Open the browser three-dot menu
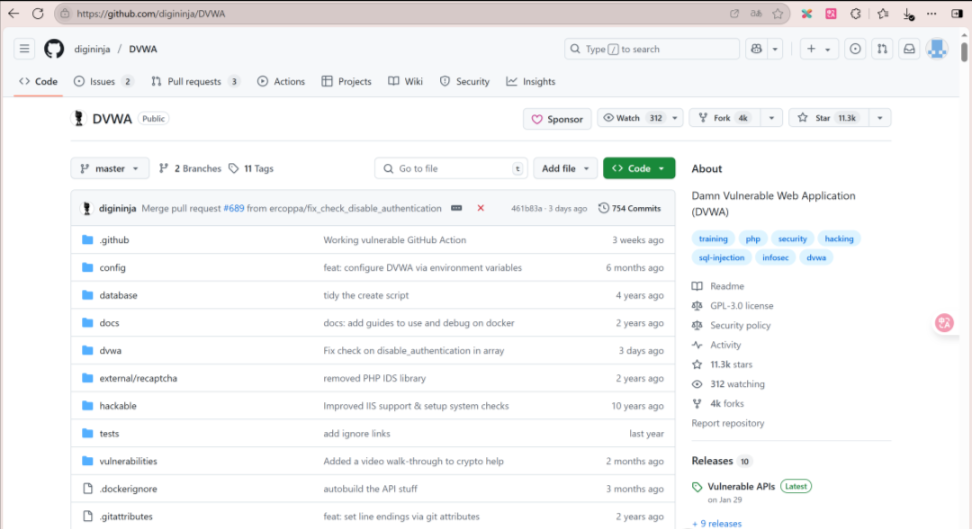Image resolution: width=972 pixels, height=529 pixels. click(x=932, y=14)
